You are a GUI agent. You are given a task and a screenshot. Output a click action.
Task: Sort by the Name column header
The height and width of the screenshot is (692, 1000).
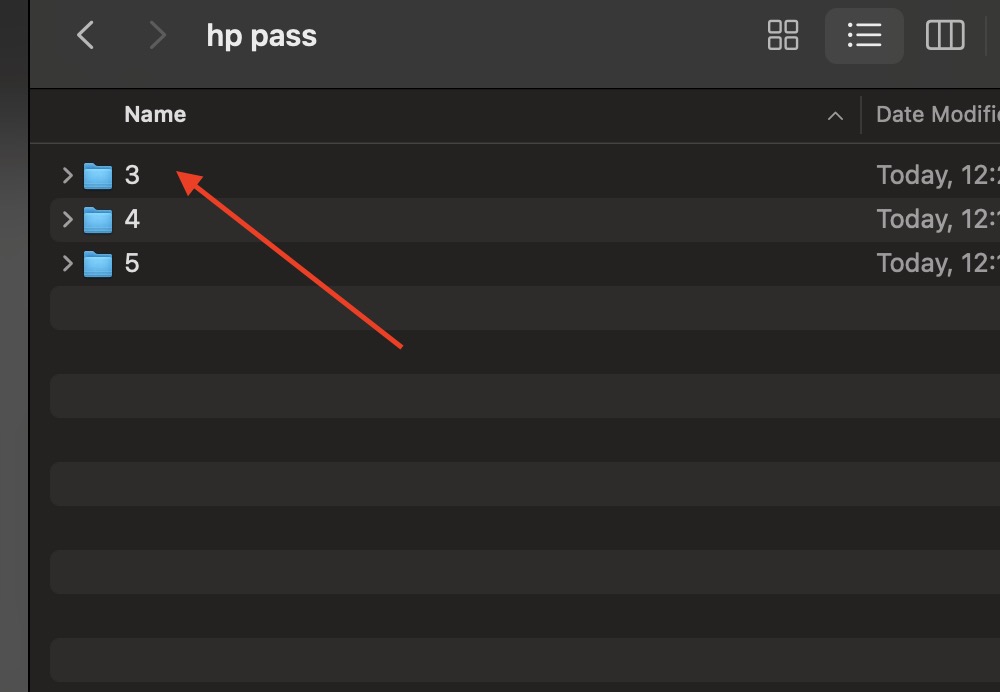pos(155,115)
